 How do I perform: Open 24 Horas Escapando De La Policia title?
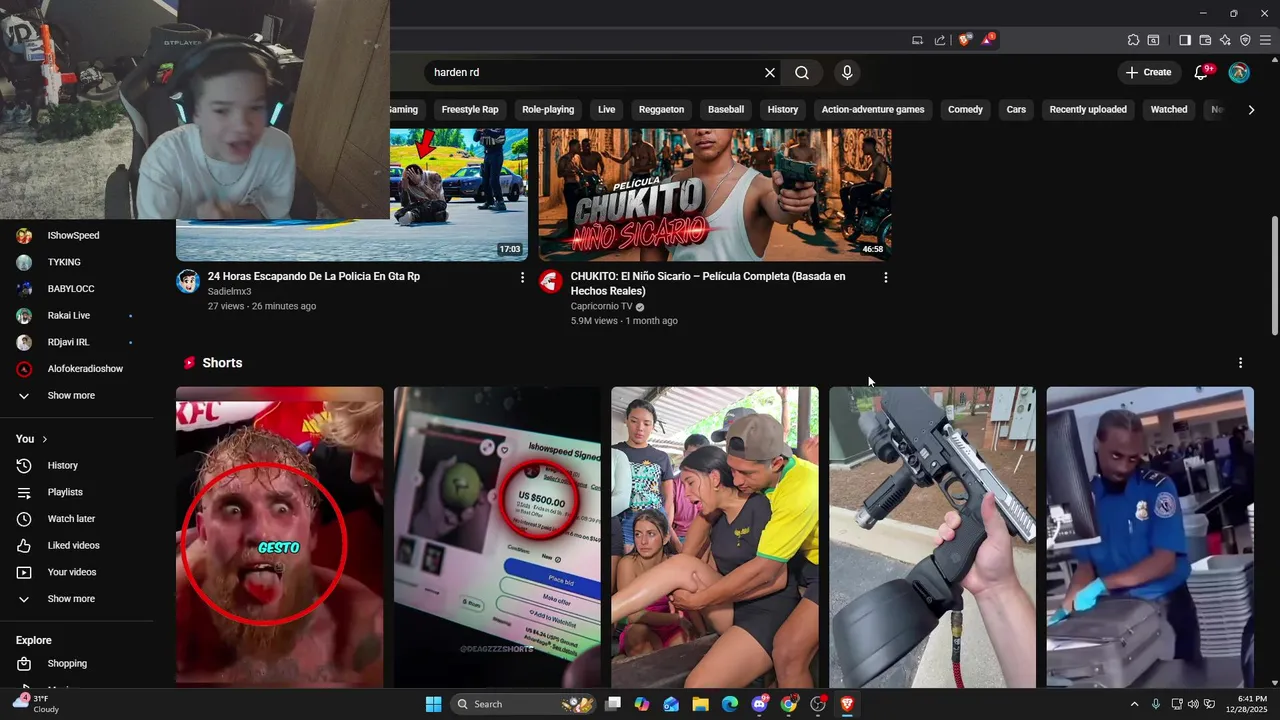pos(314,276)
